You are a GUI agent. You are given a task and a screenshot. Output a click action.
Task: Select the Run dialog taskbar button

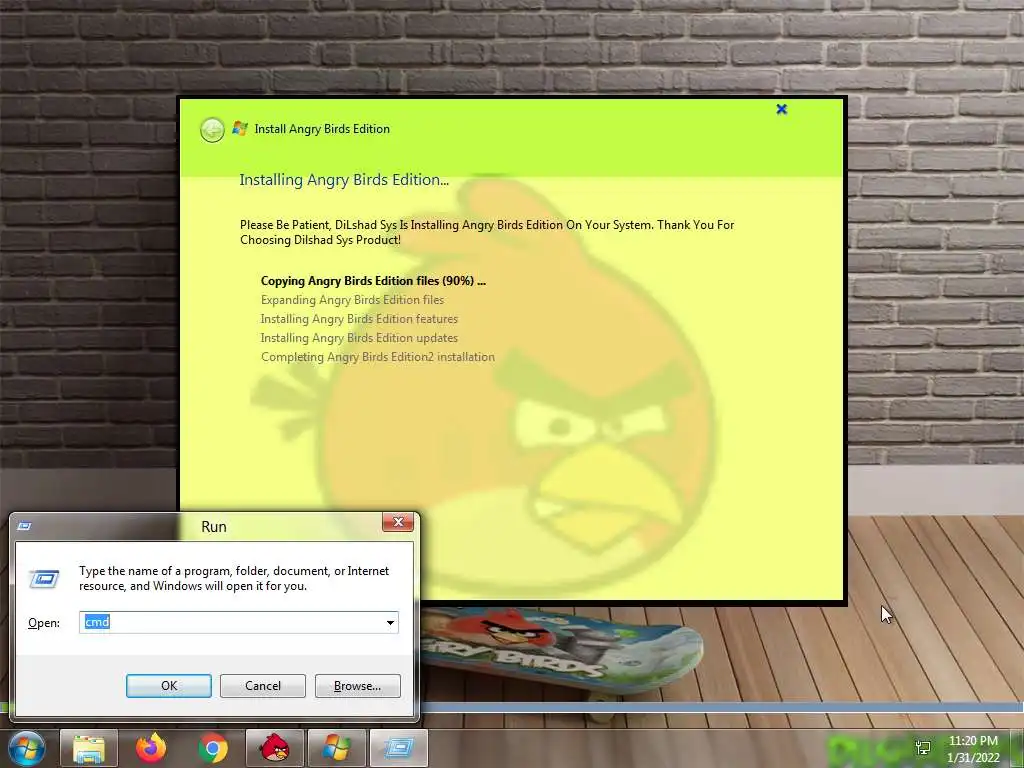pos(398,748)
